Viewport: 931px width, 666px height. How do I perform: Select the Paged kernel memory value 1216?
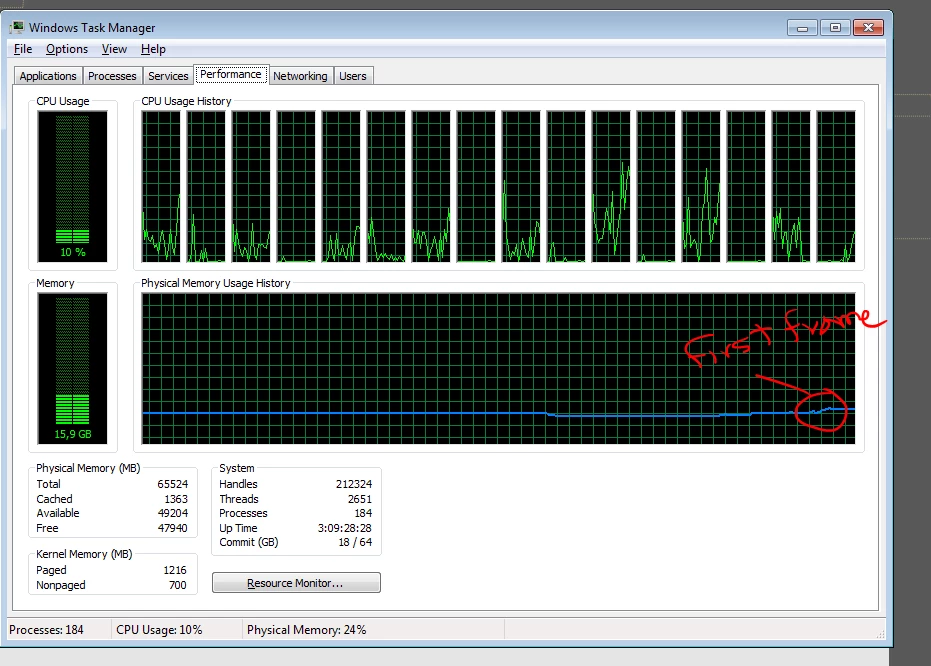[175, 570]
